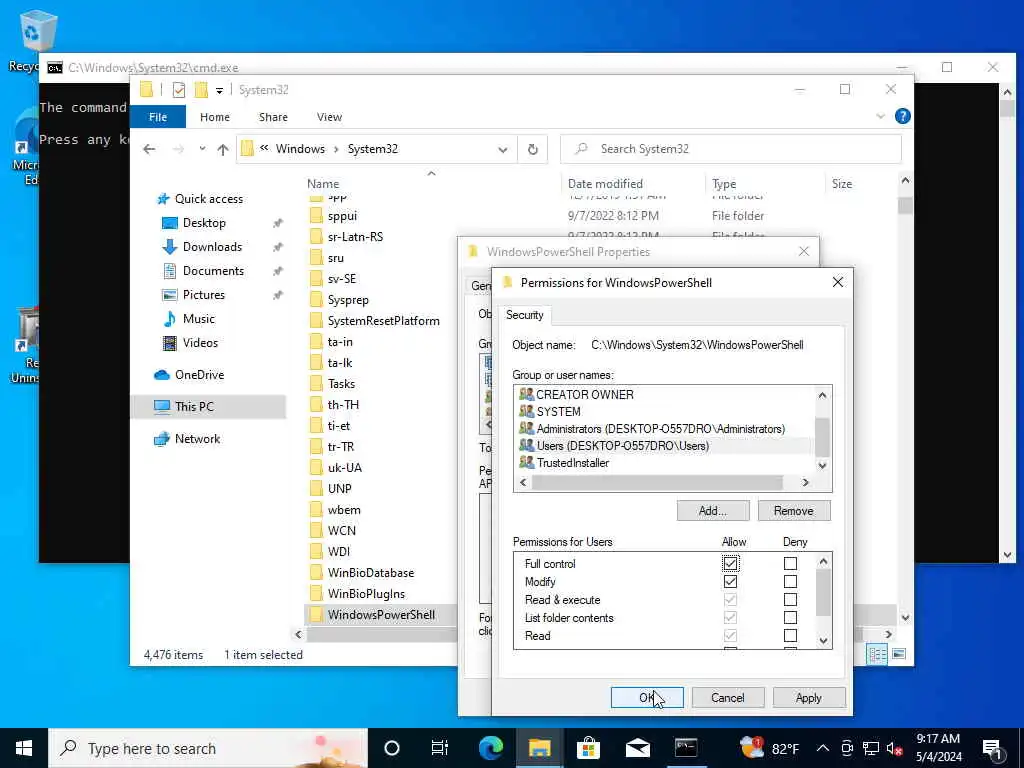Image resolution: width=1024 pixels, height=768 pixels.
Task: Expand hidden path breadcrumb chevrons
Action: tap(264, 148)
